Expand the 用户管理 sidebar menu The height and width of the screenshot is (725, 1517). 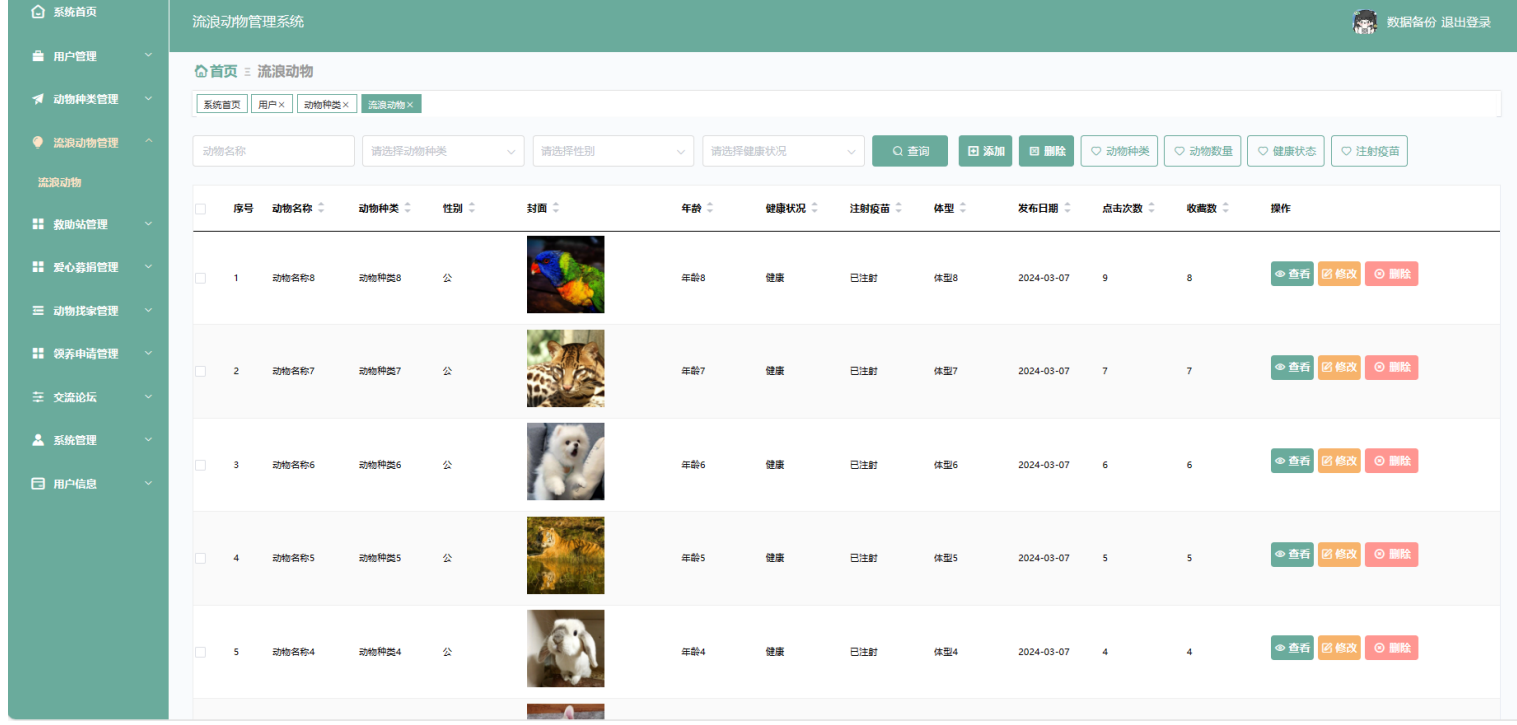point(148,56)
